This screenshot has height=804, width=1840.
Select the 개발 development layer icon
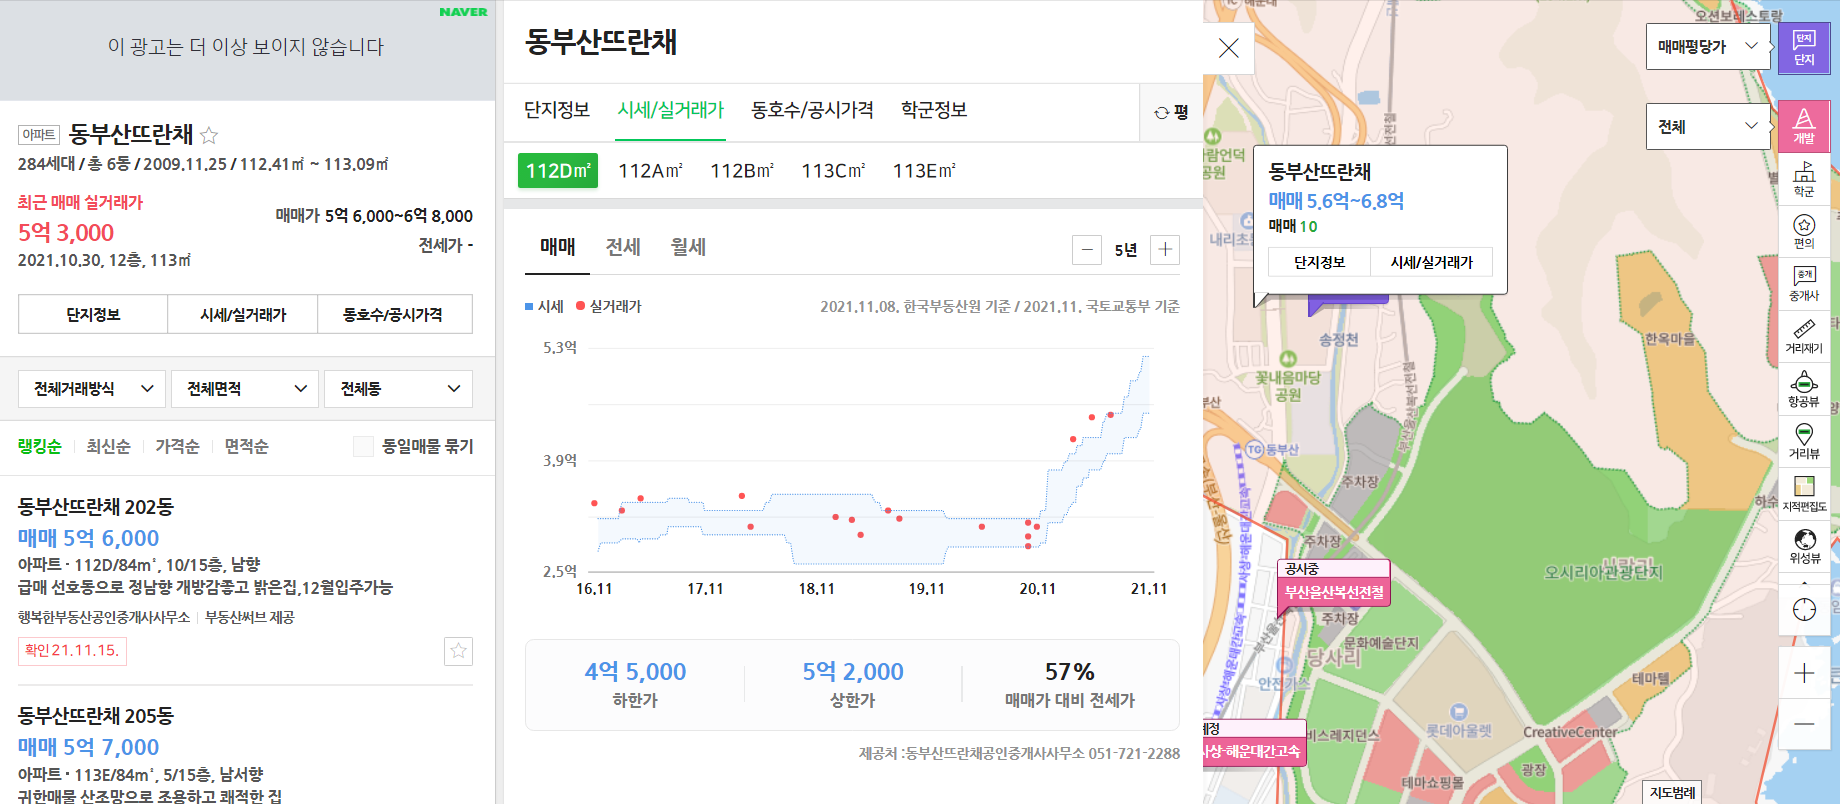1804,126
